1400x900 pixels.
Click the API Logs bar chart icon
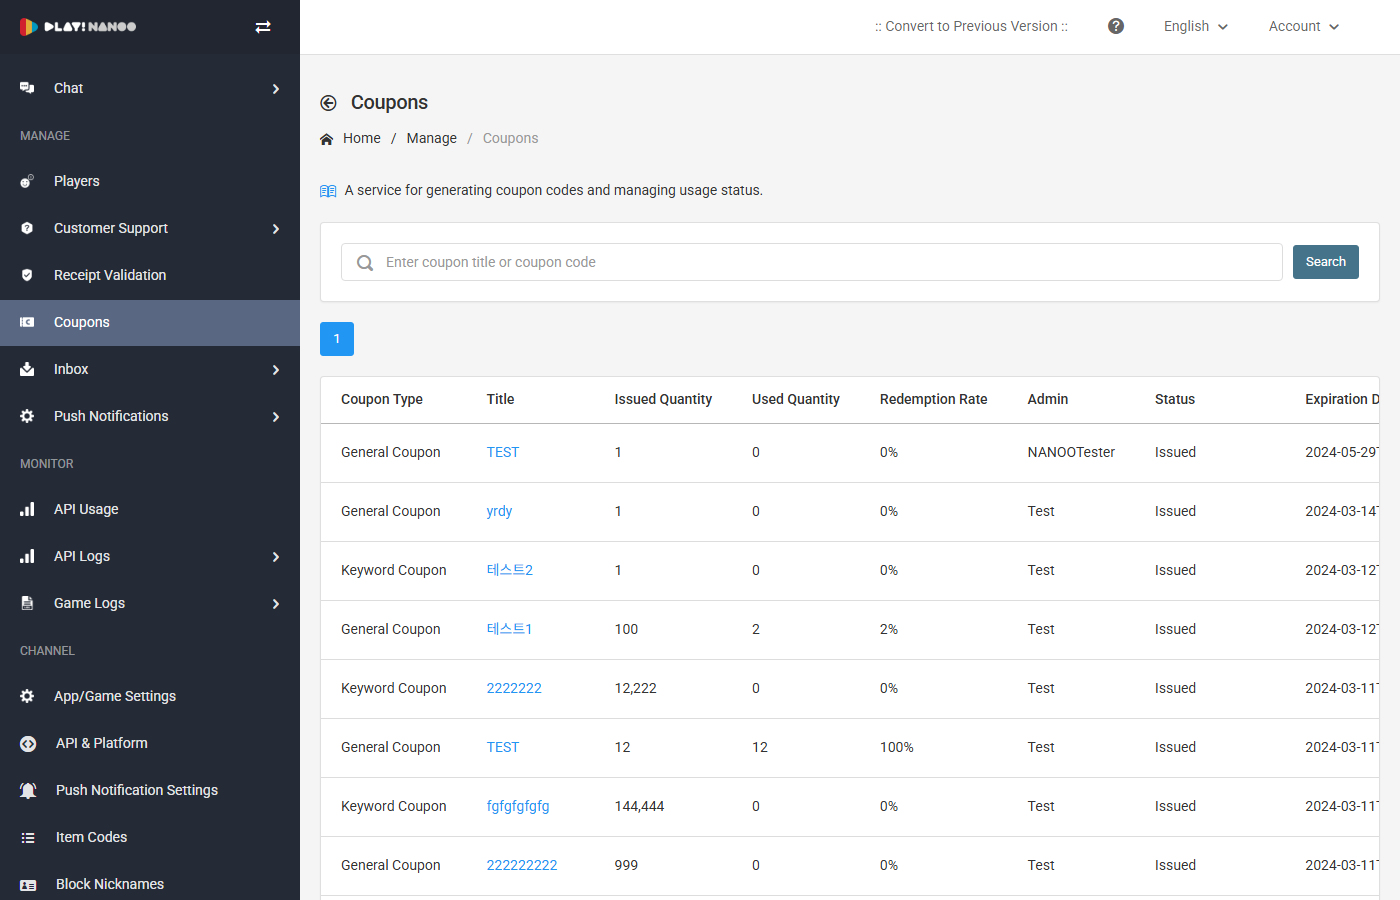coord(27,556)
